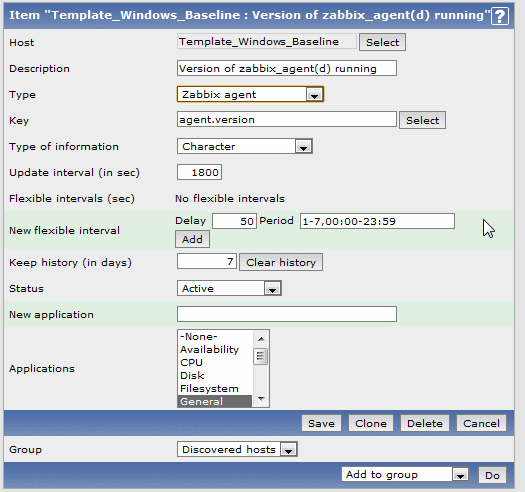Select CPU in Applications list
525x492 pixels.
(216, 362)
